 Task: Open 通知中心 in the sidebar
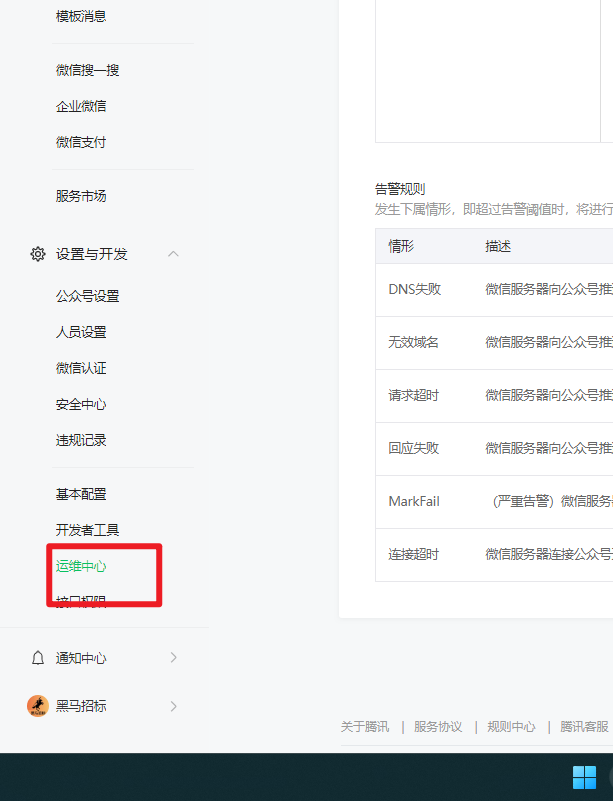point(81,658)
